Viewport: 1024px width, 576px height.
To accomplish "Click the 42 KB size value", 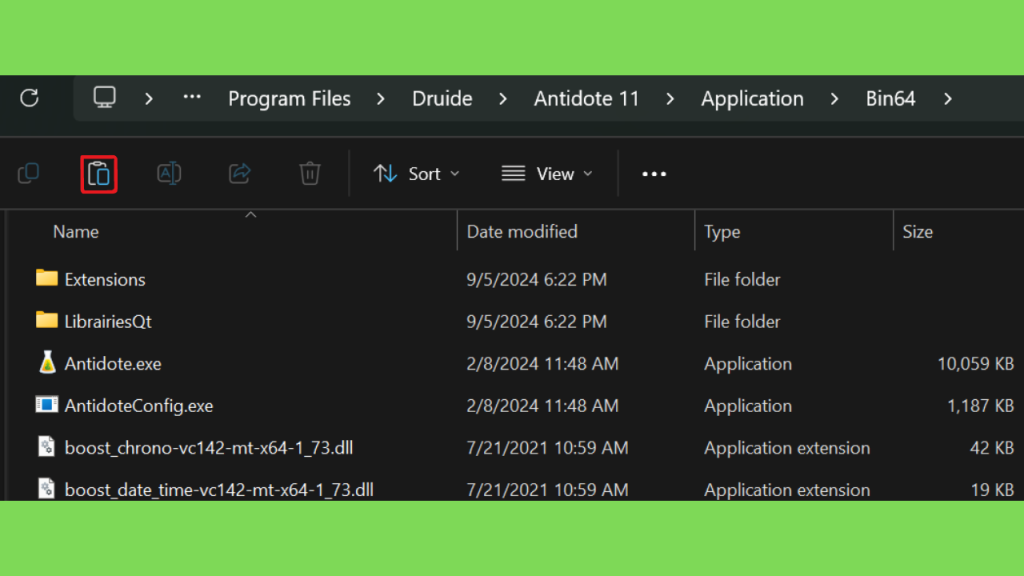I will tap(992, 448).
